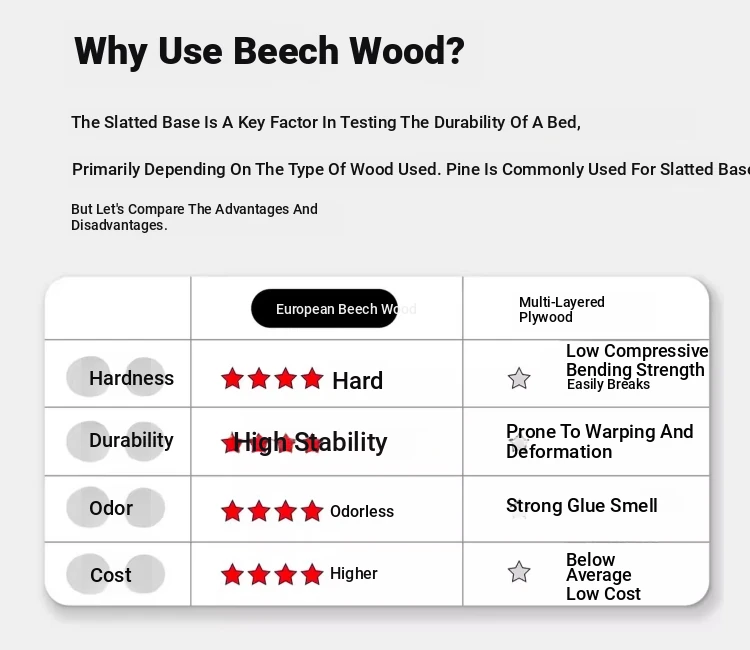The image size is (750, 650).
Task: Click the Easily Breaks text
Action: tap(608, 384)
